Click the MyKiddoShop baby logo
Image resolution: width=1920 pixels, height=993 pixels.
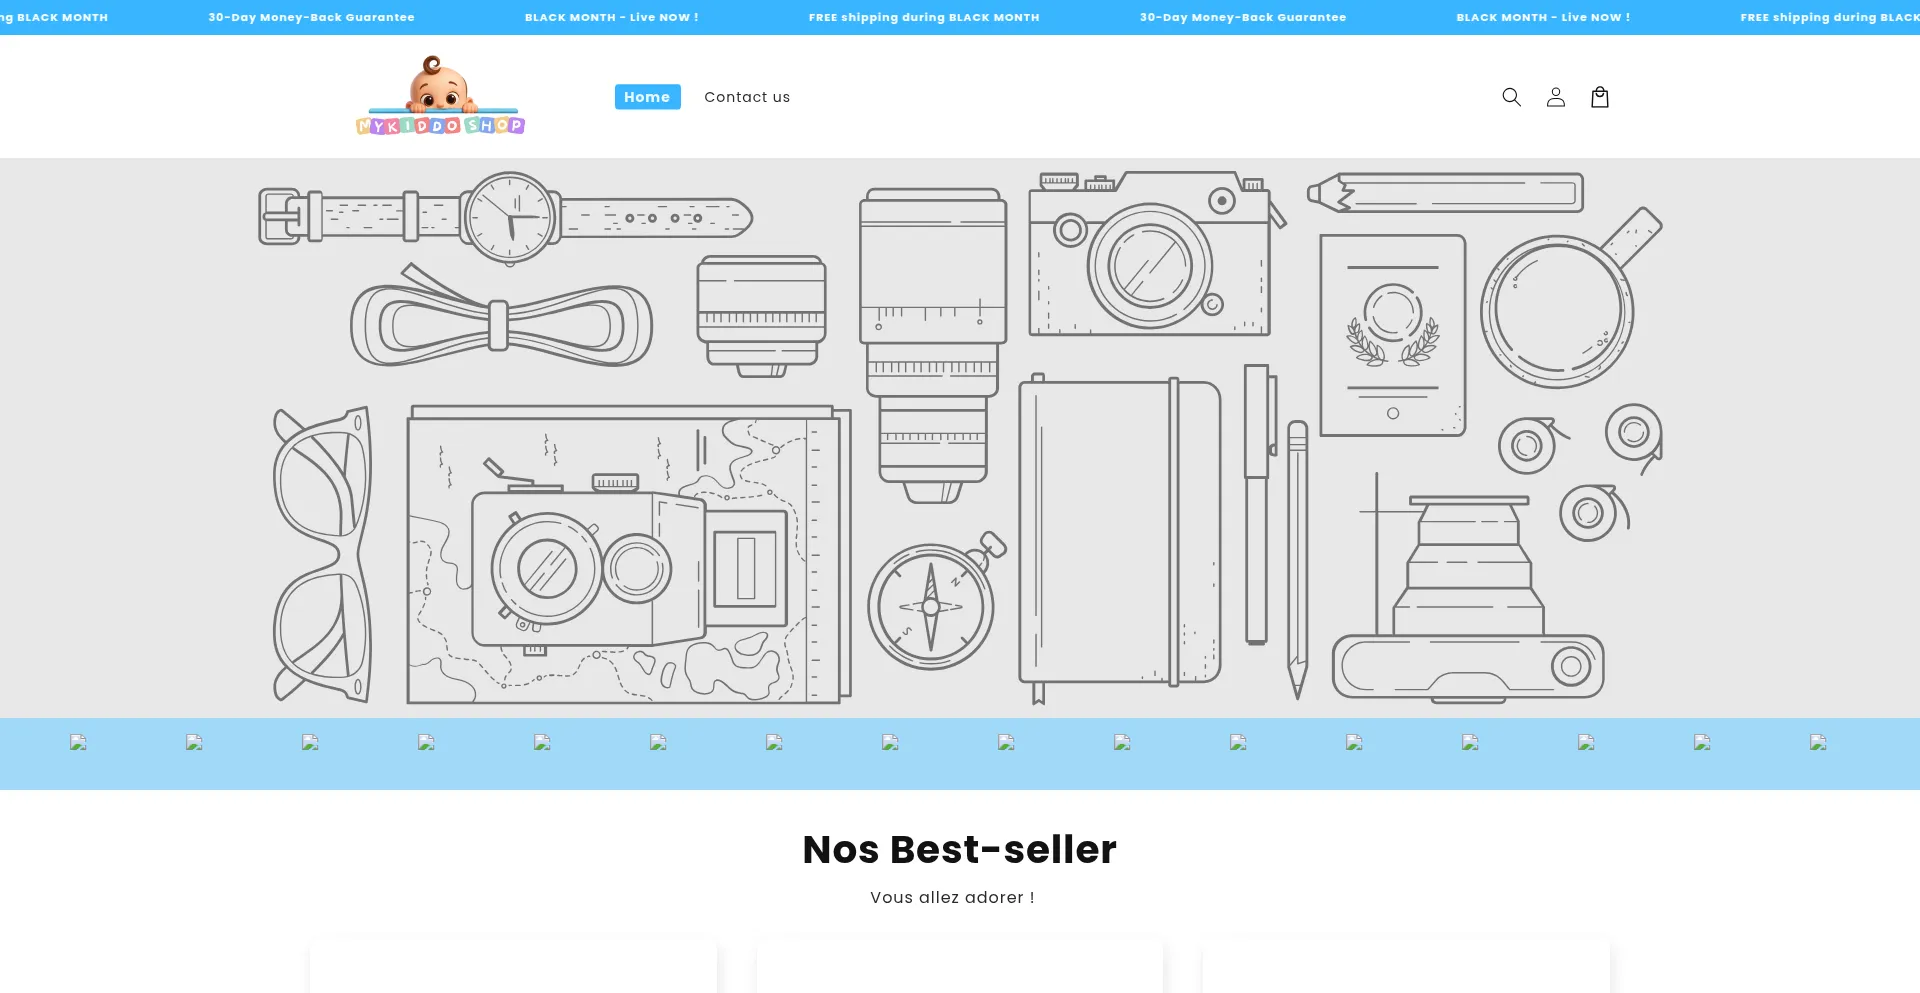440,96
